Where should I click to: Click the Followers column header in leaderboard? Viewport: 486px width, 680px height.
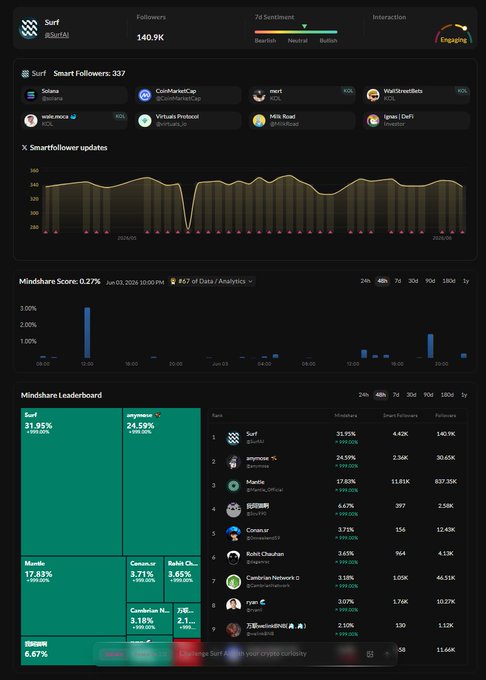point(445,415)
